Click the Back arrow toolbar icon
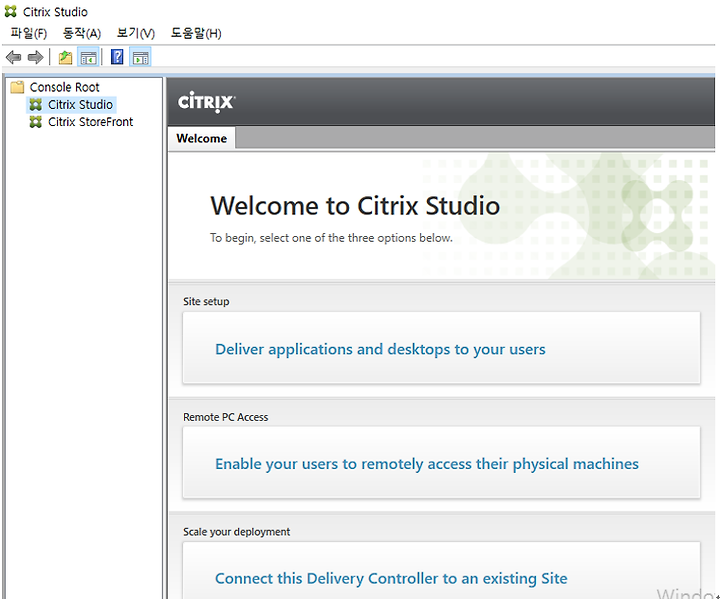The image size is (720, 599). point(13,57)
